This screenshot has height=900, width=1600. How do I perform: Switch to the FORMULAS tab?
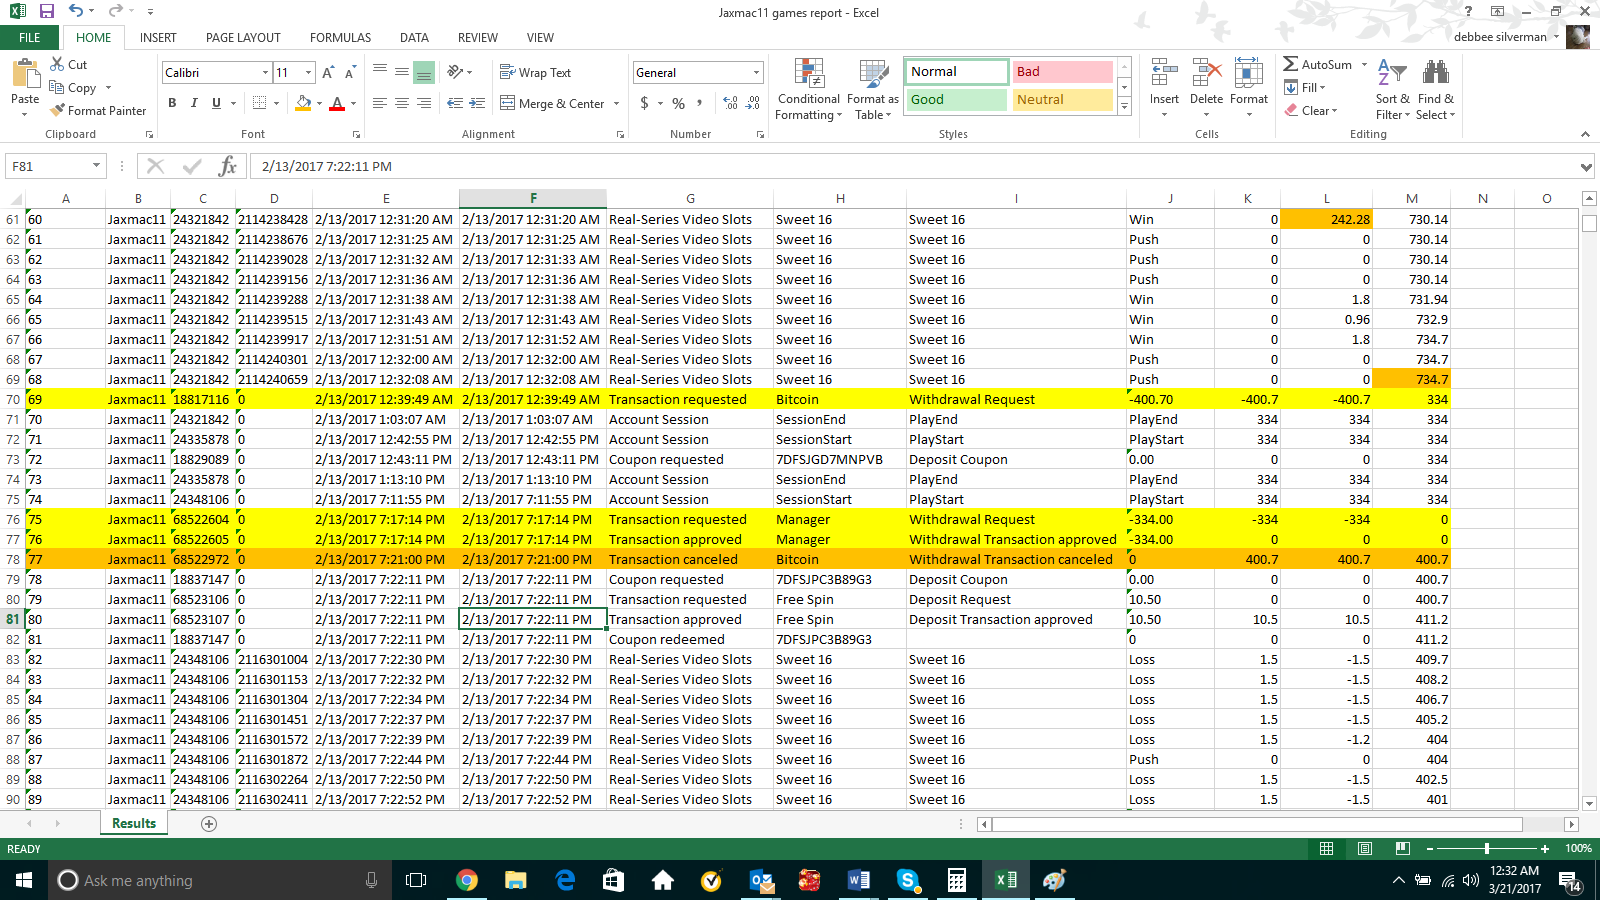point(340,37)
